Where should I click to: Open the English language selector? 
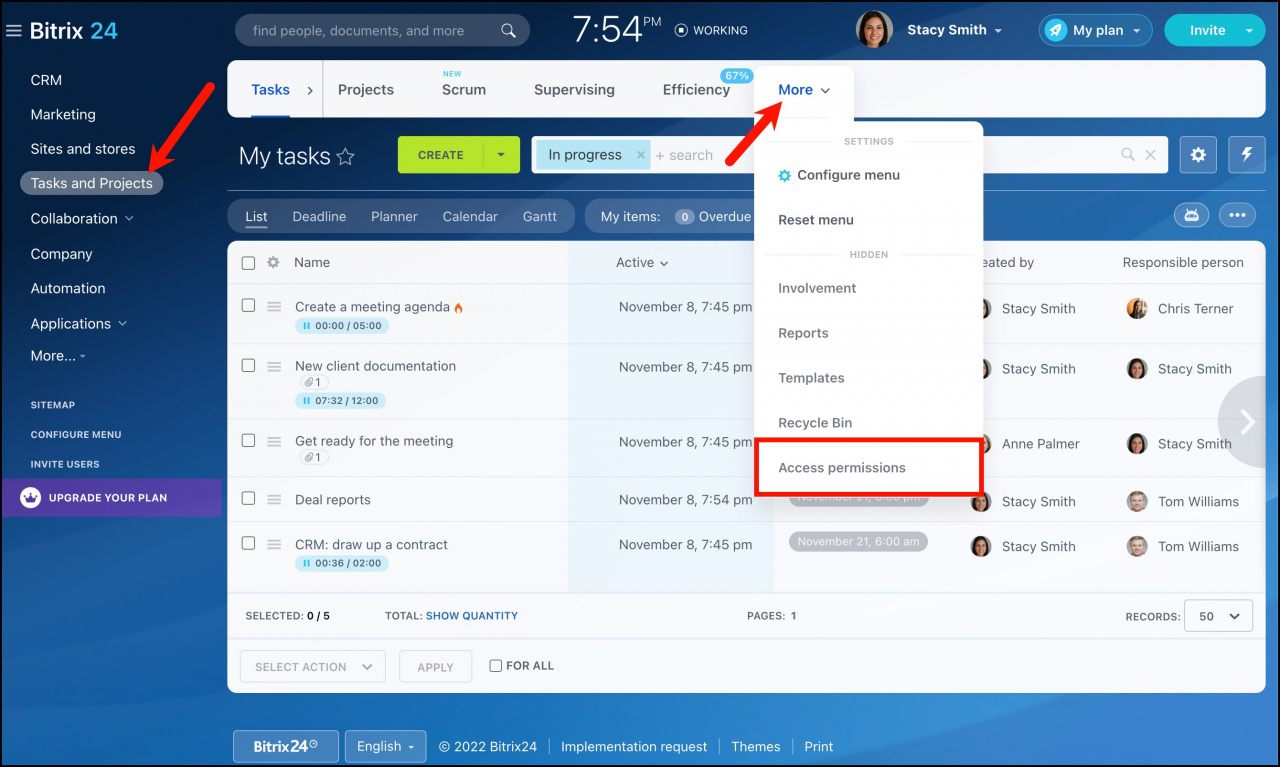tap(385, 746)
